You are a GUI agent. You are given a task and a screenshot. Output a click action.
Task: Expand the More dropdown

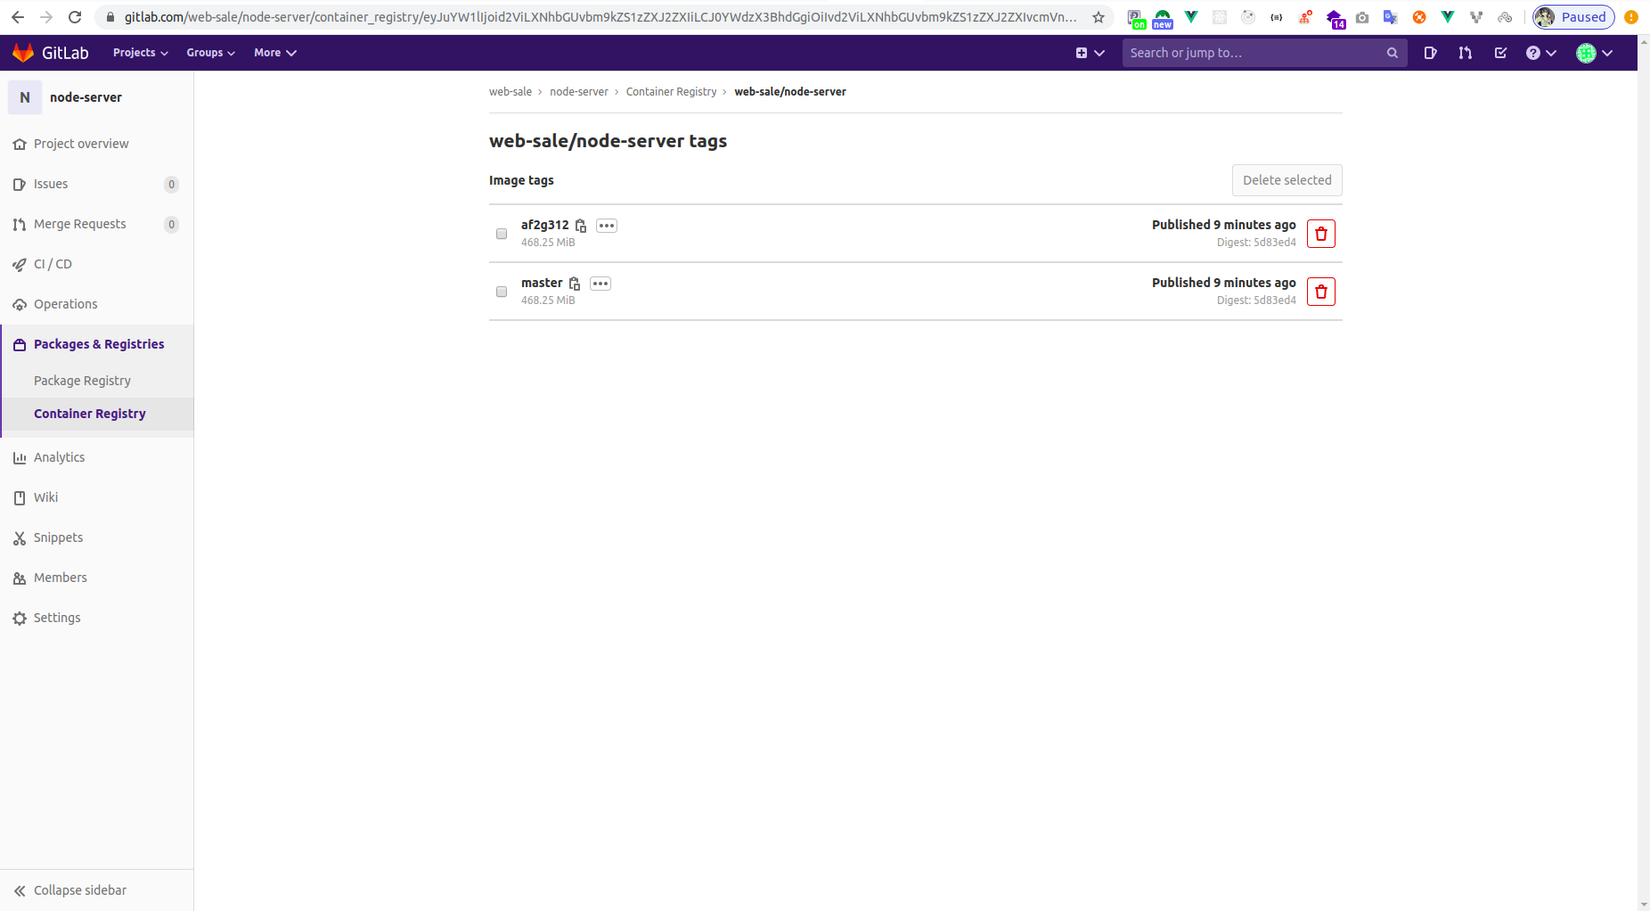[275, 53]
